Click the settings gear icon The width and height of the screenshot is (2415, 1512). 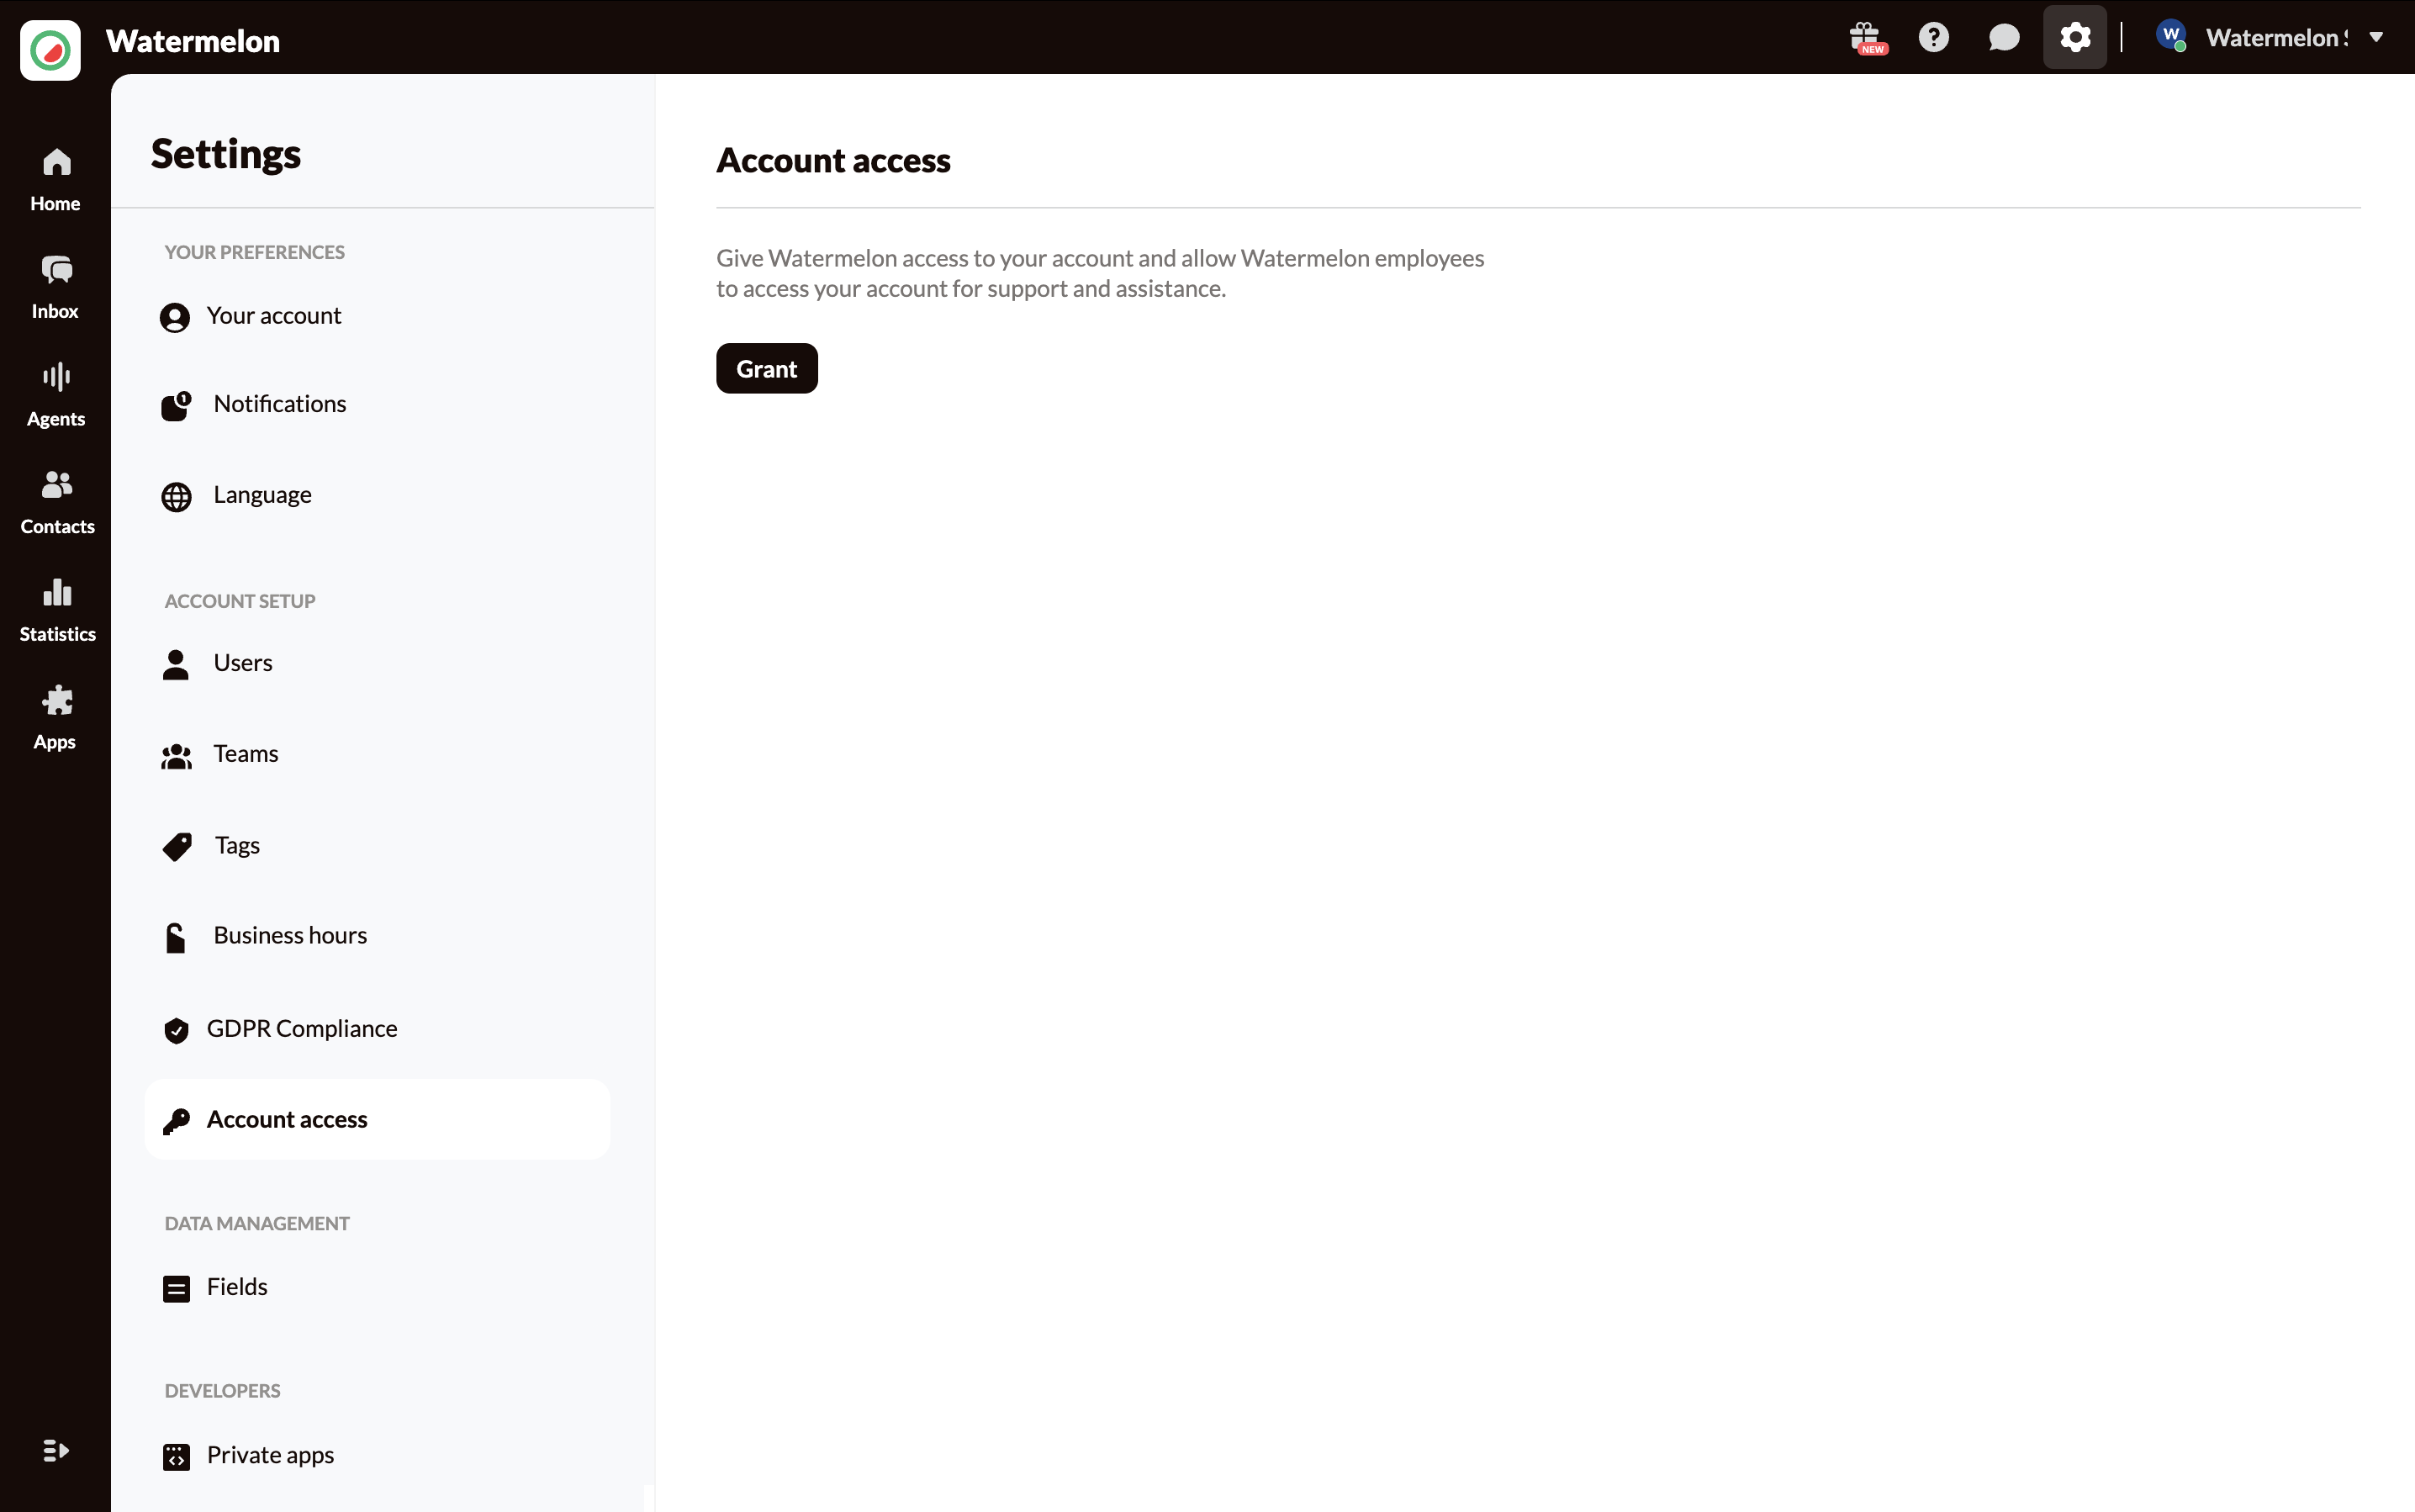(2074, 38)
